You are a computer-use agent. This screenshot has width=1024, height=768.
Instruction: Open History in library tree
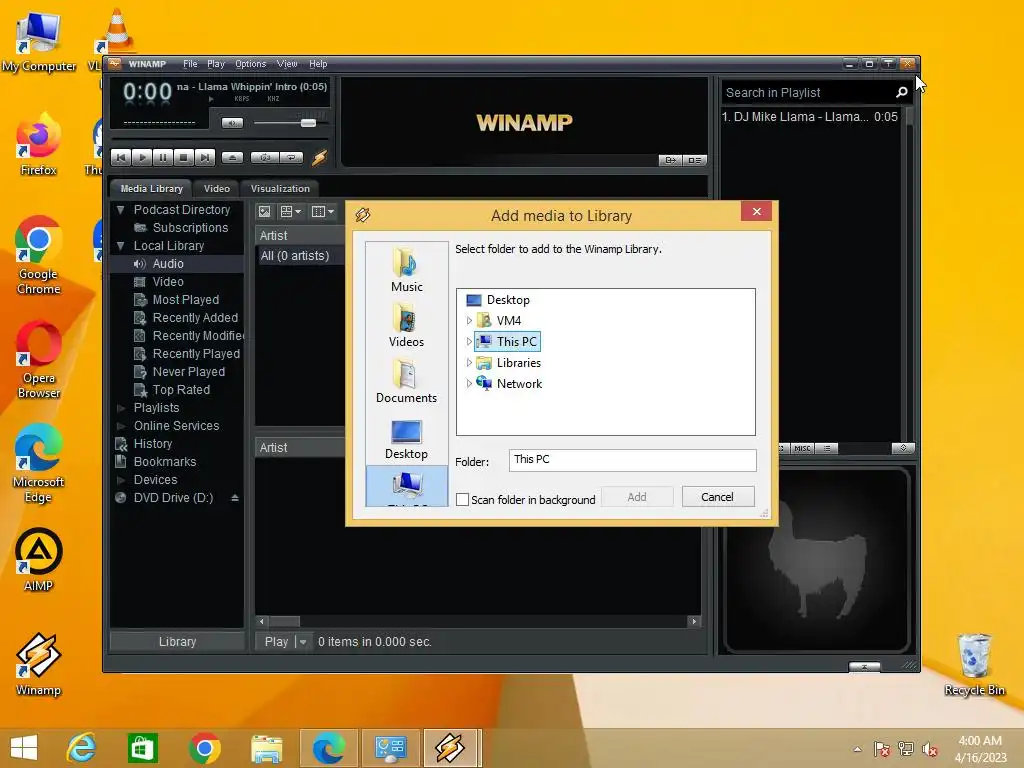click(152, 443)
